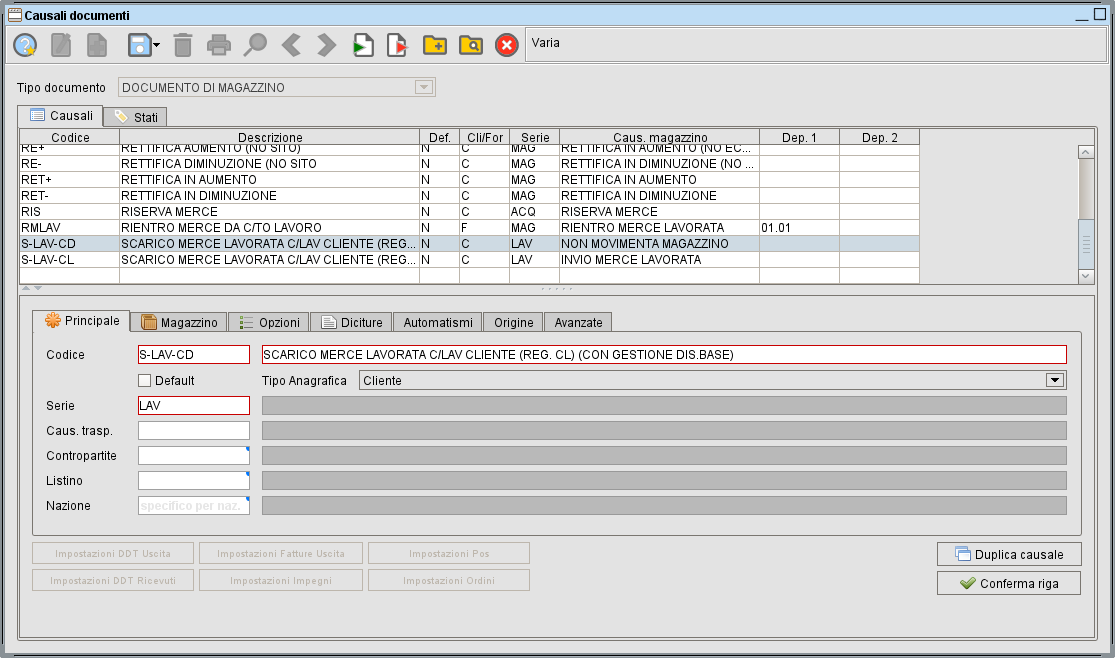Image resolution: width=1115 pixels, height=658 pixels.
Task: Open the save button dropdown arrow
Action: click(157, 44)
